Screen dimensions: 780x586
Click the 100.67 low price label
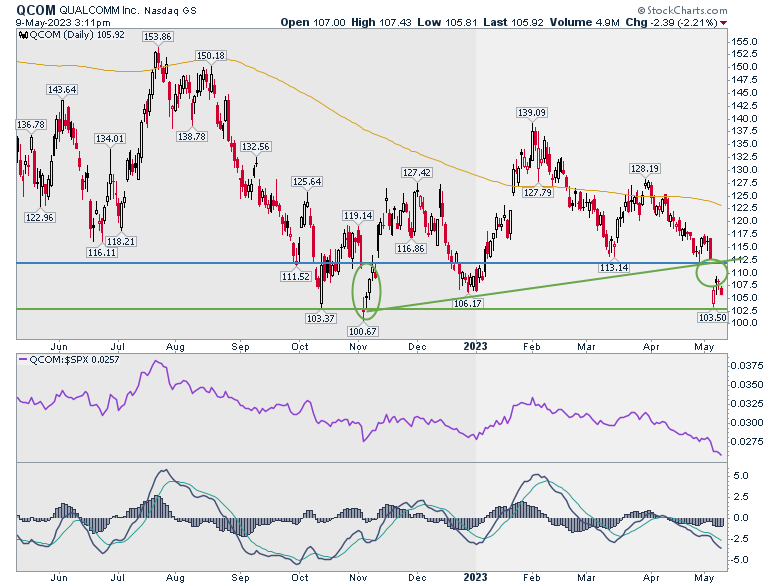[x=363, y=331]
